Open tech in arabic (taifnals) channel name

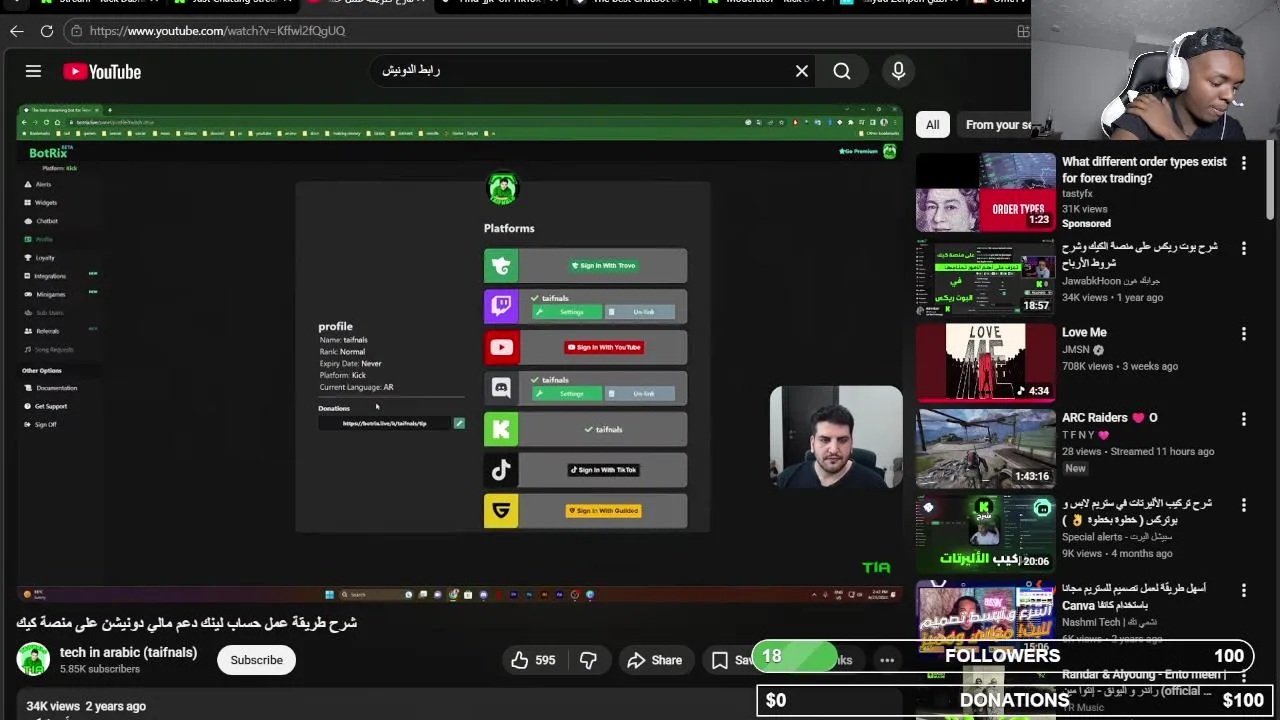[128, 652]
